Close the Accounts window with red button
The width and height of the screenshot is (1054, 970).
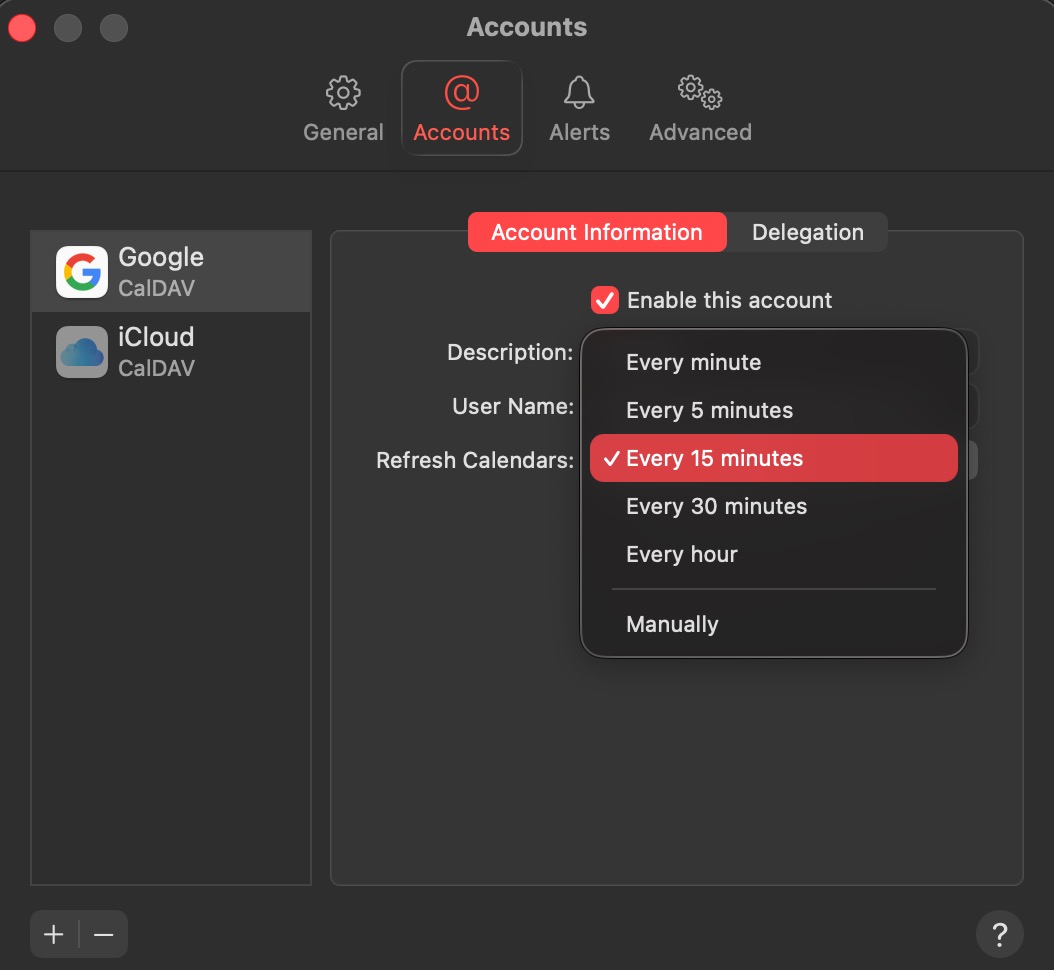[x=22, y=27]
